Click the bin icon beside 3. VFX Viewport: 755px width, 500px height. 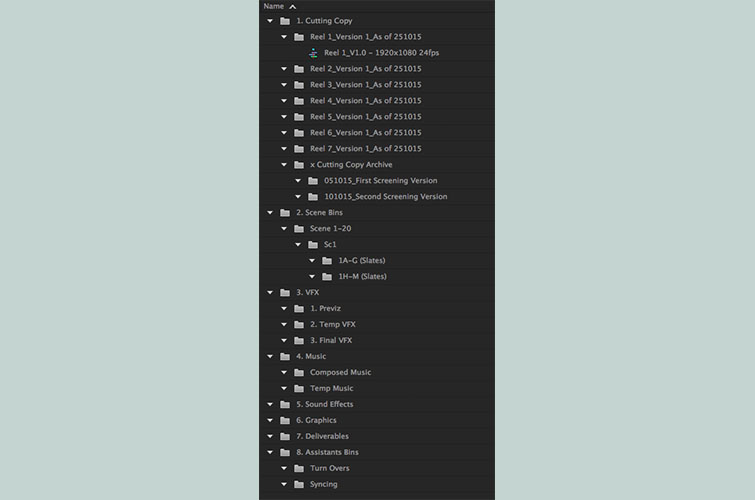click(x=285, y=293)
